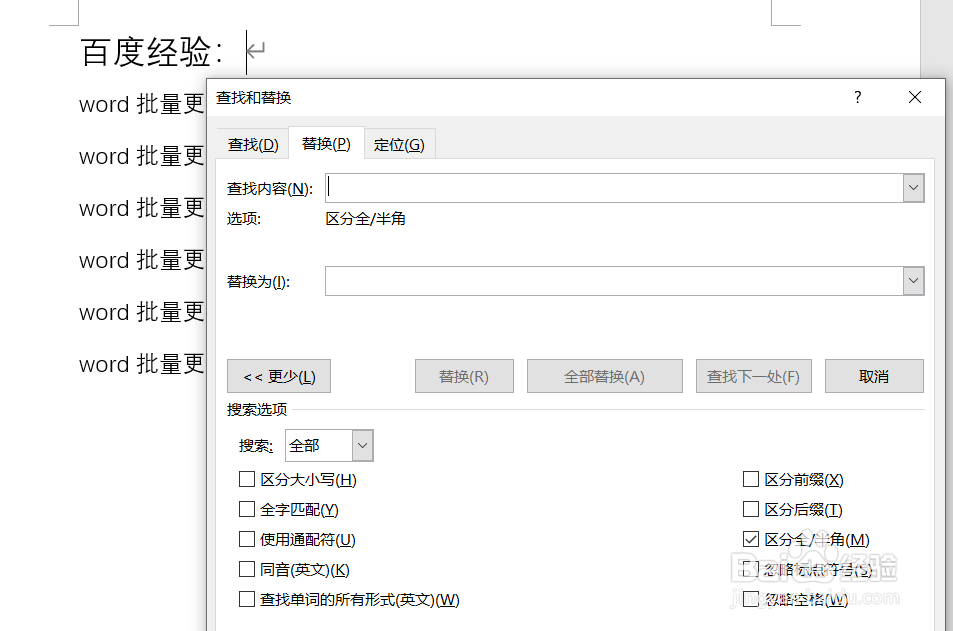
Task: Enable the 同音(英文) checkbox
Action: 247,569
